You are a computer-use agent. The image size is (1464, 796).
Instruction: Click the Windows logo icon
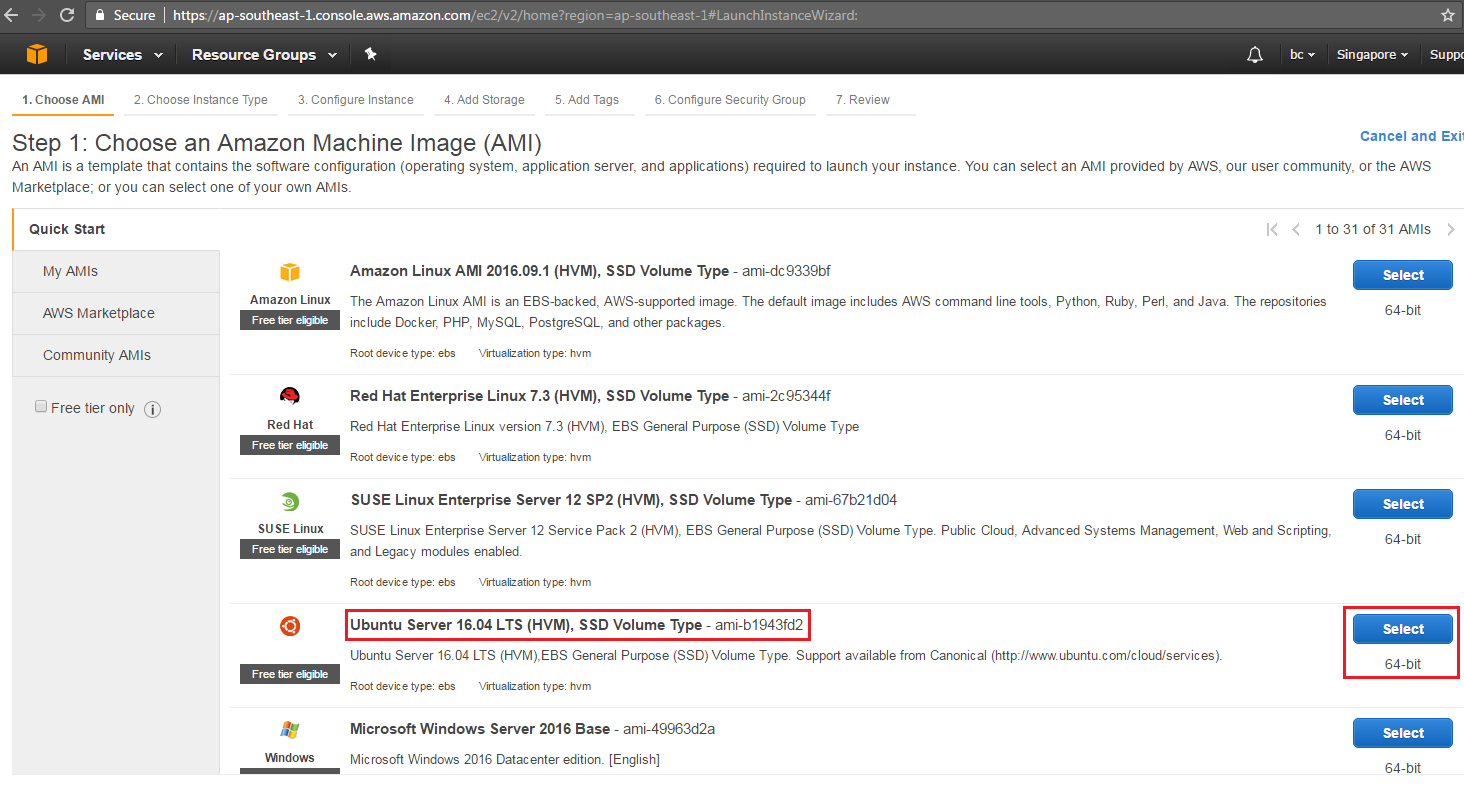(x=289, y=729)
